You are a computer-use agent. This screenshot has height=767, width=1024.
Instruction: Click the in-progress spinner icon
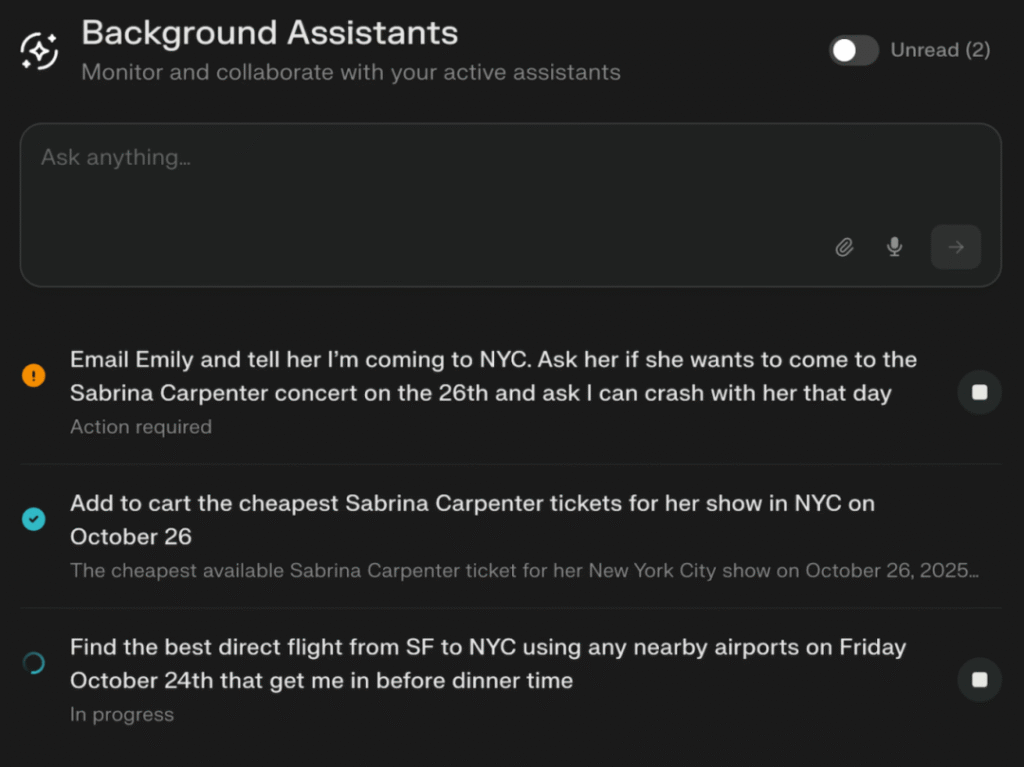[34, 663]
